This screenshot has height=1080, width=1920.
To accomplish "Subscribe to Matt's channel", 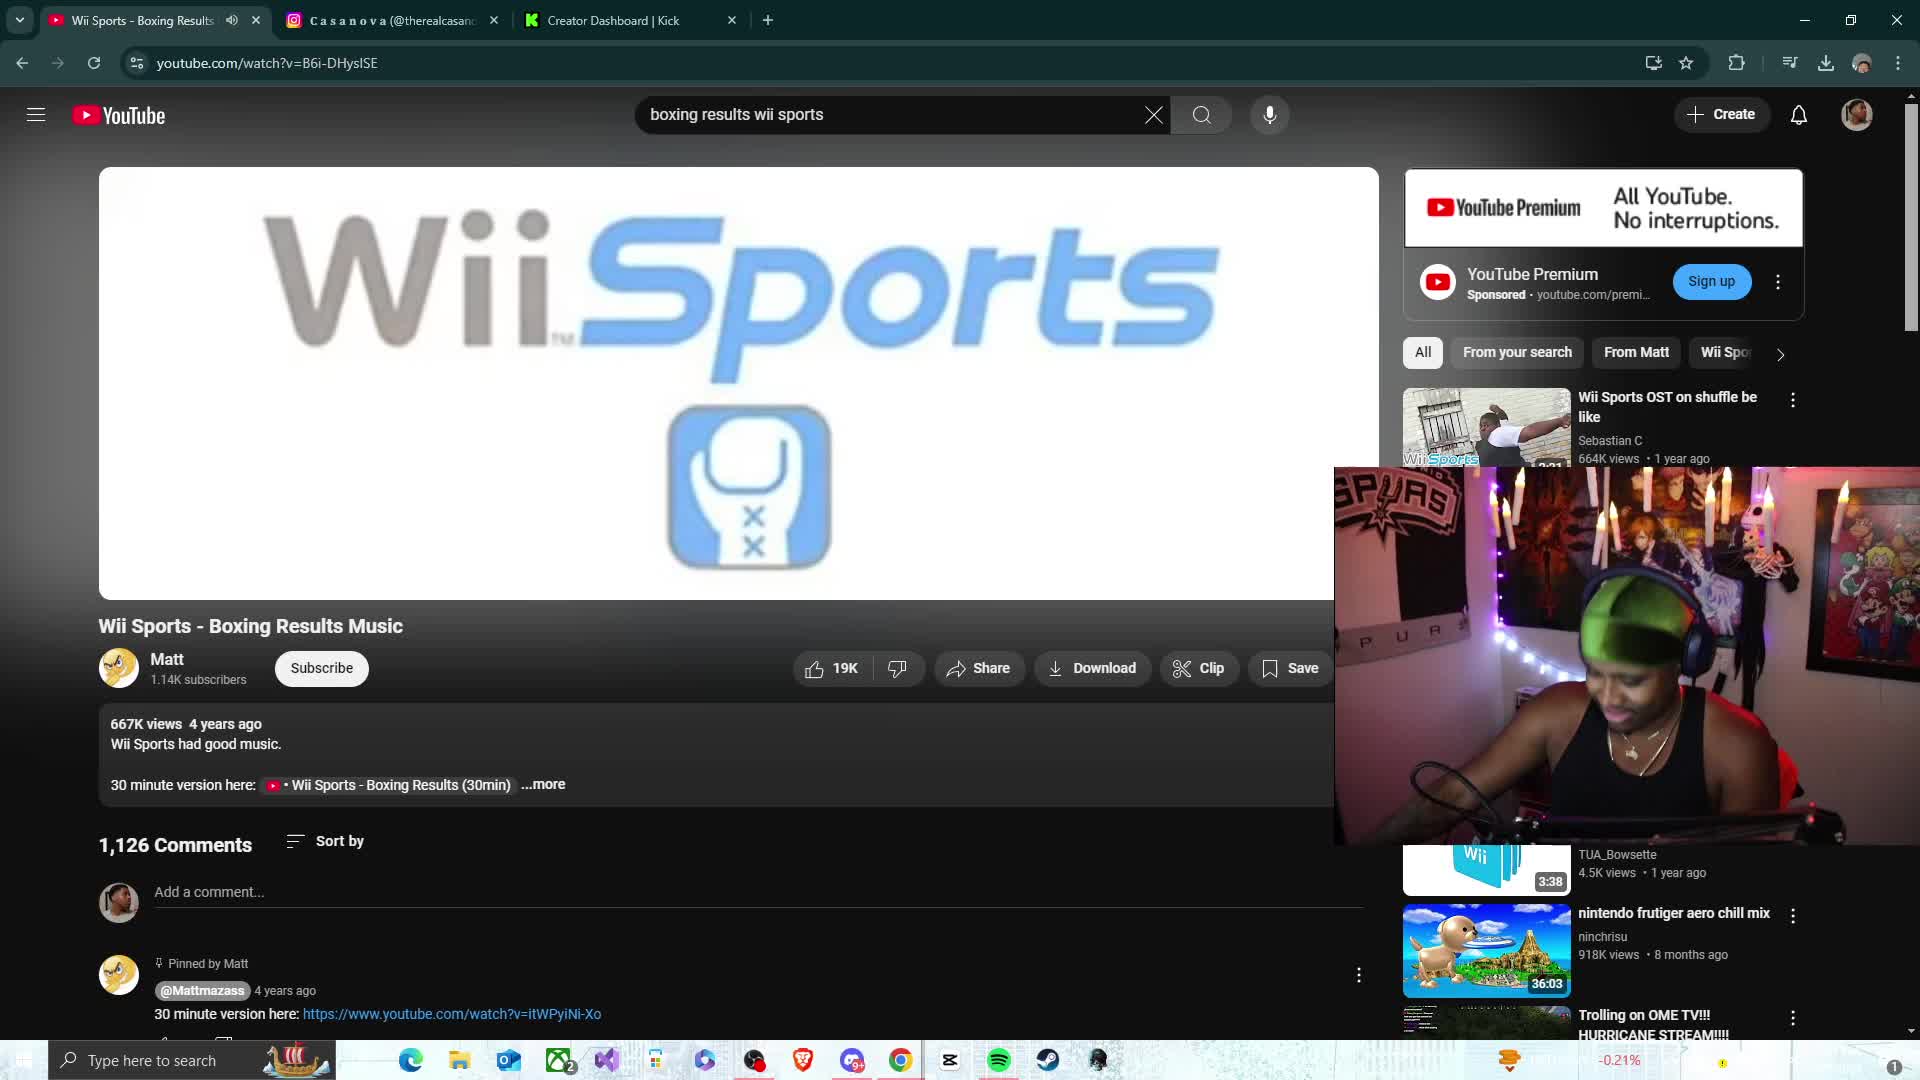I will 321,668.
